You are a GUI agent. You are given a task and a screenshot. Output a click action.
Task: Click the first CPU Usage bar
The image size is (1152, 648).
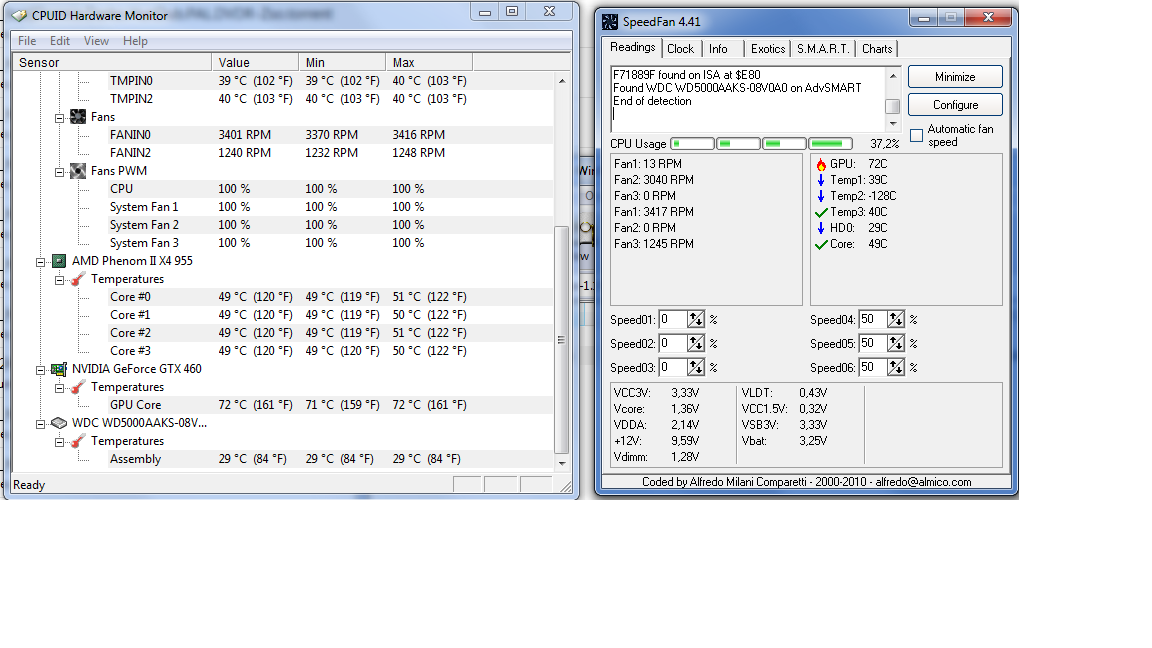[x=693, y=144]
